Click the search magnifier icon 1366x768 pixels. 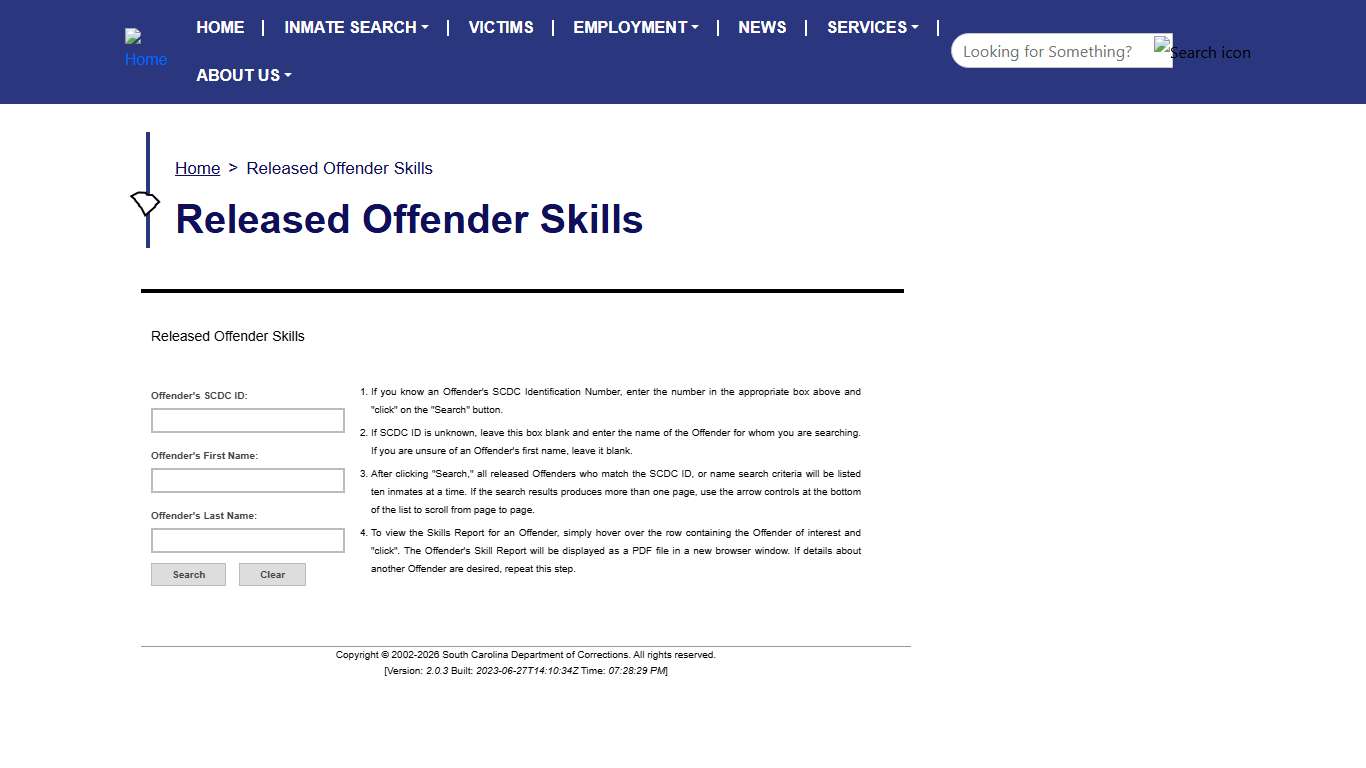1165,47
